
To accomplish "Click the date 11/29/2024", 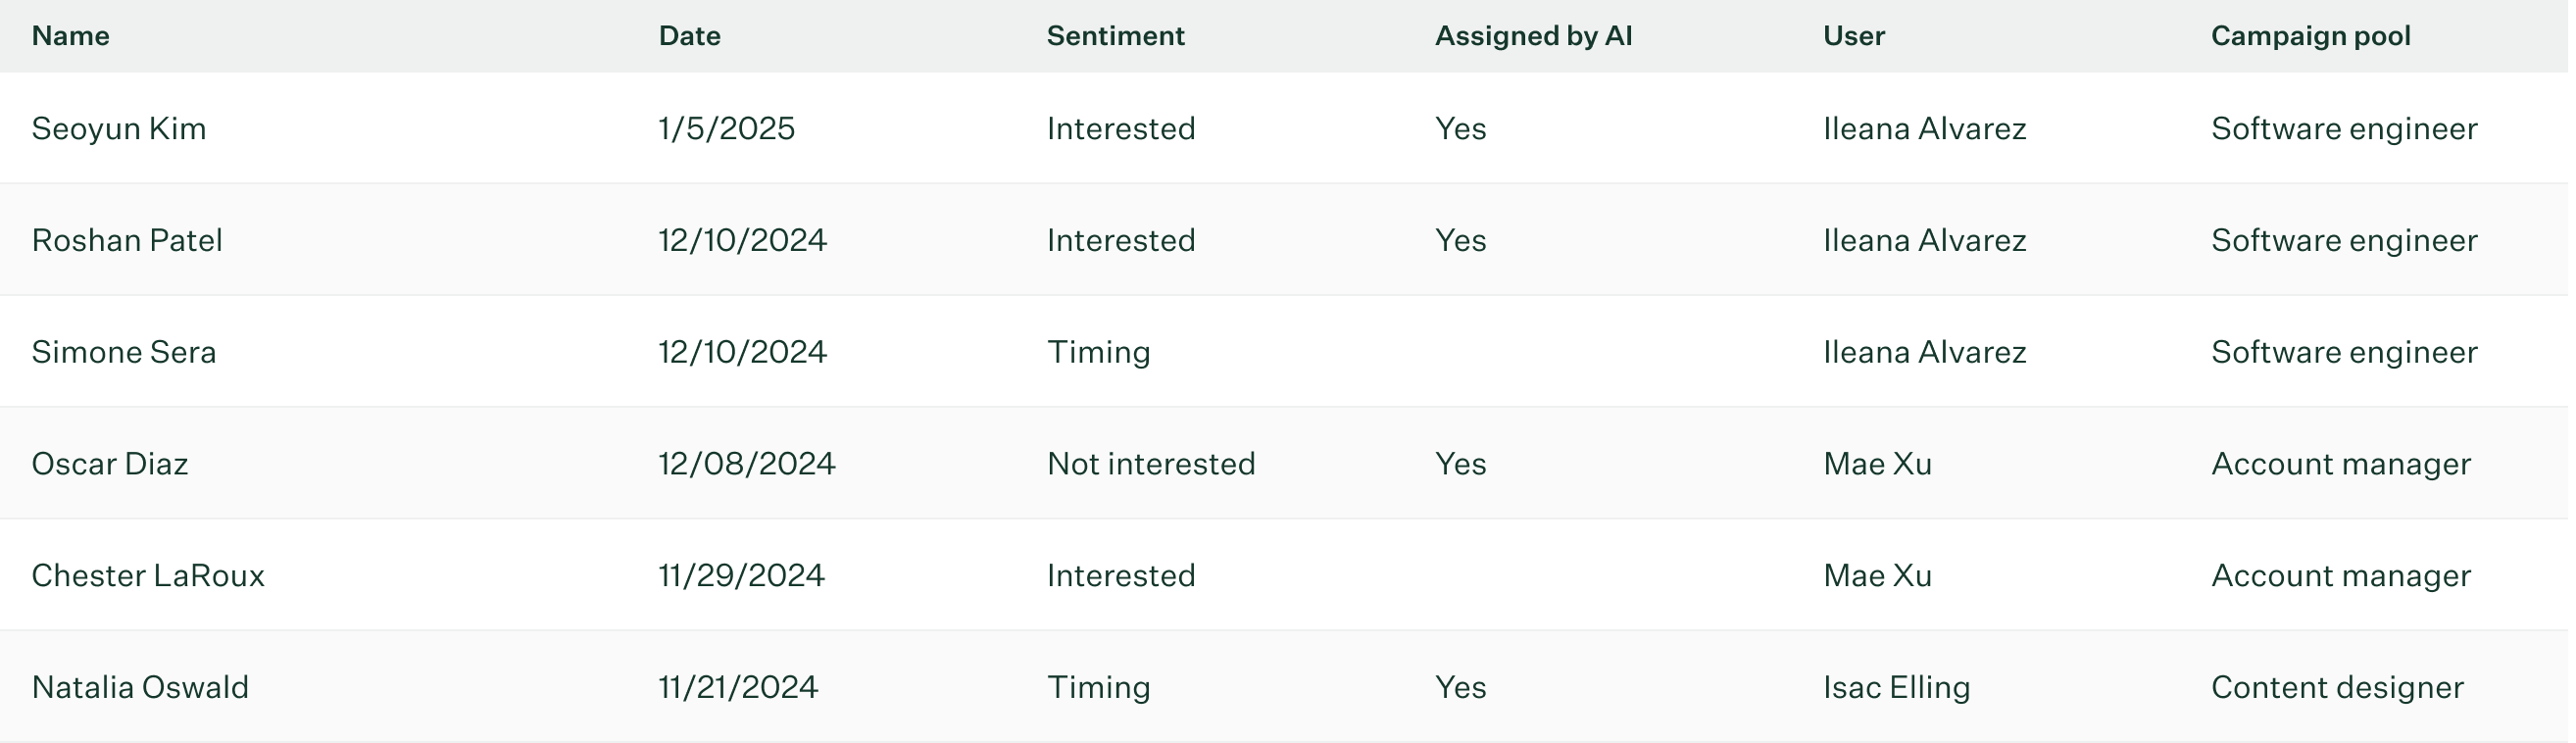I will 742,576.
